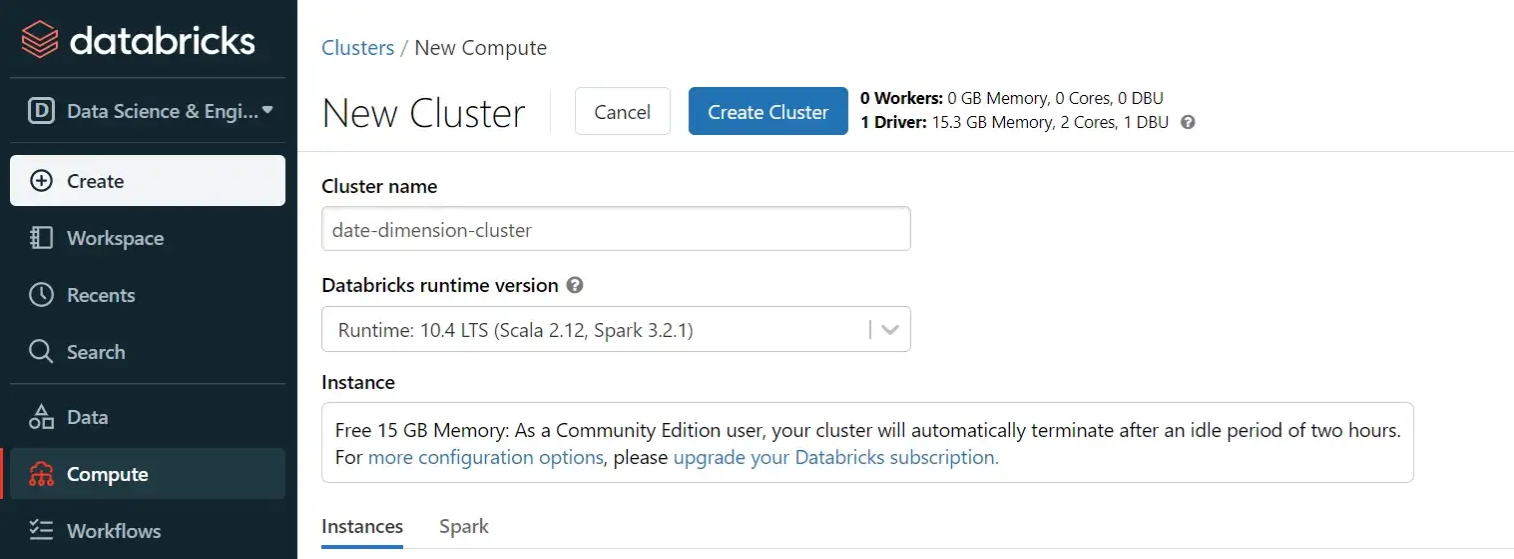Click the Create Cluster button
Viewport: 1514px width, 559px height.
768,112
